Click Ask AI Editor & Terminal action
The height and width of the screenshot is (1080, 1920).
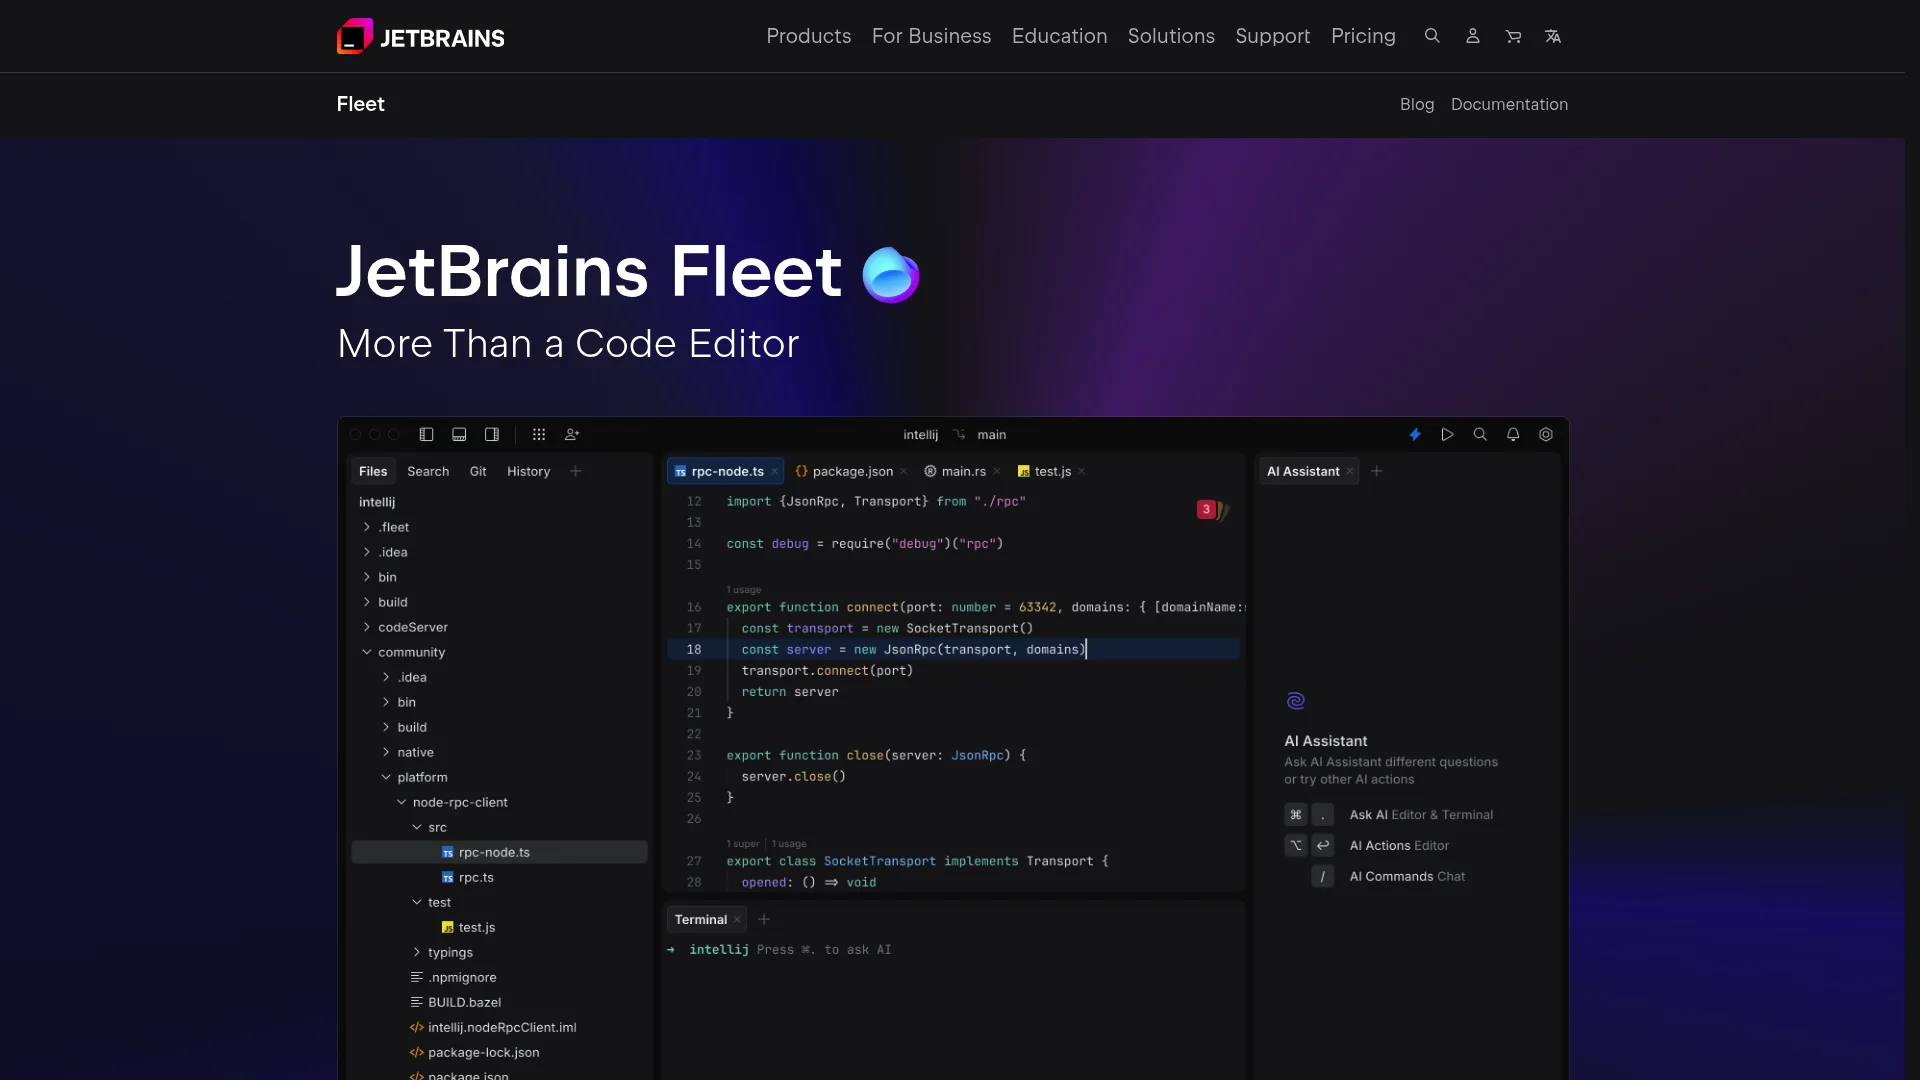point(1390,815)
